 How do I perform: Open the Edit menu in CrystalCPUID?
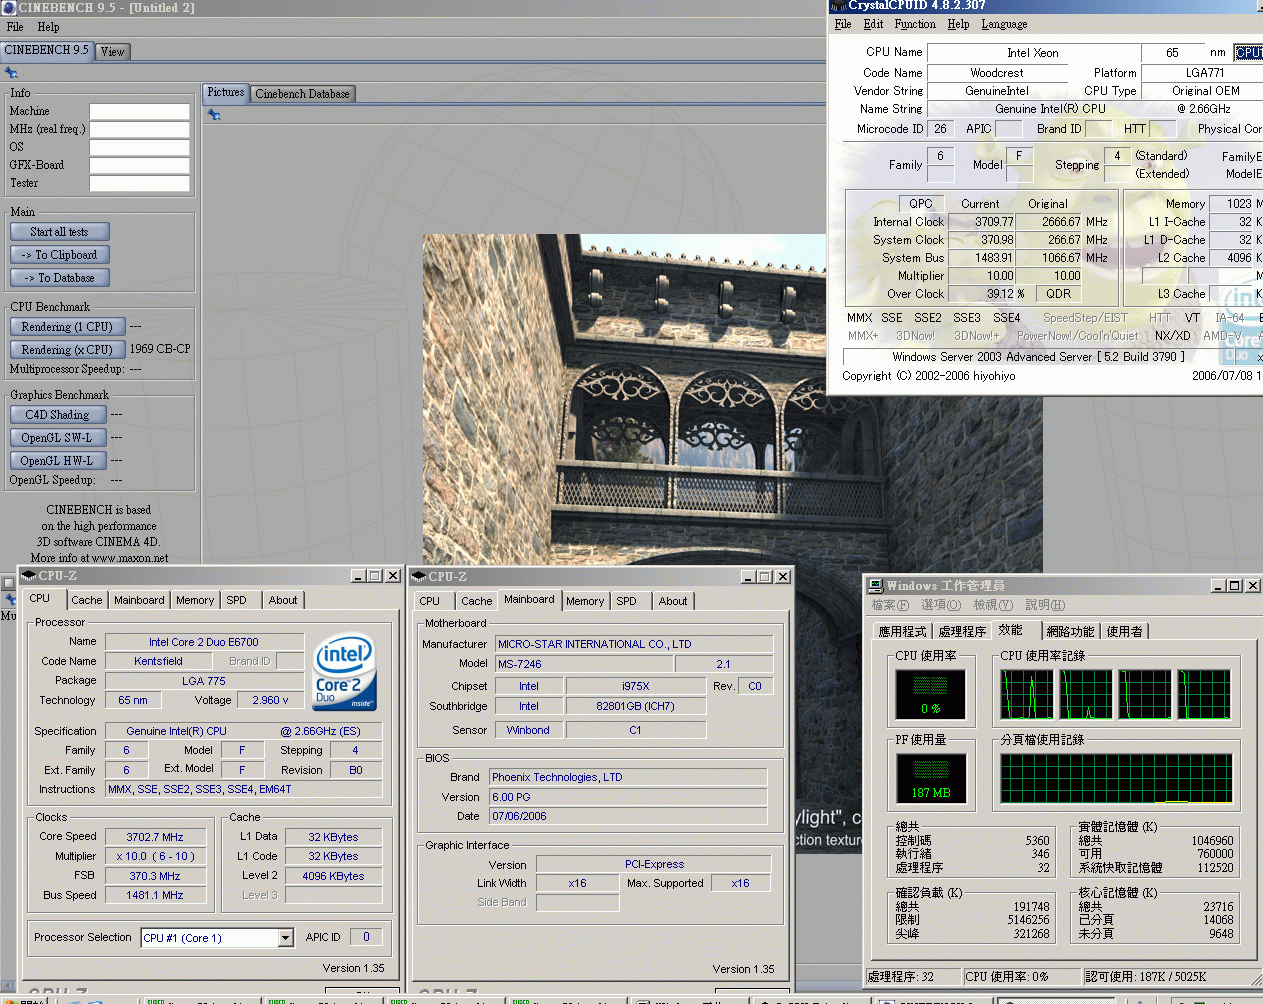pos(873,24)
